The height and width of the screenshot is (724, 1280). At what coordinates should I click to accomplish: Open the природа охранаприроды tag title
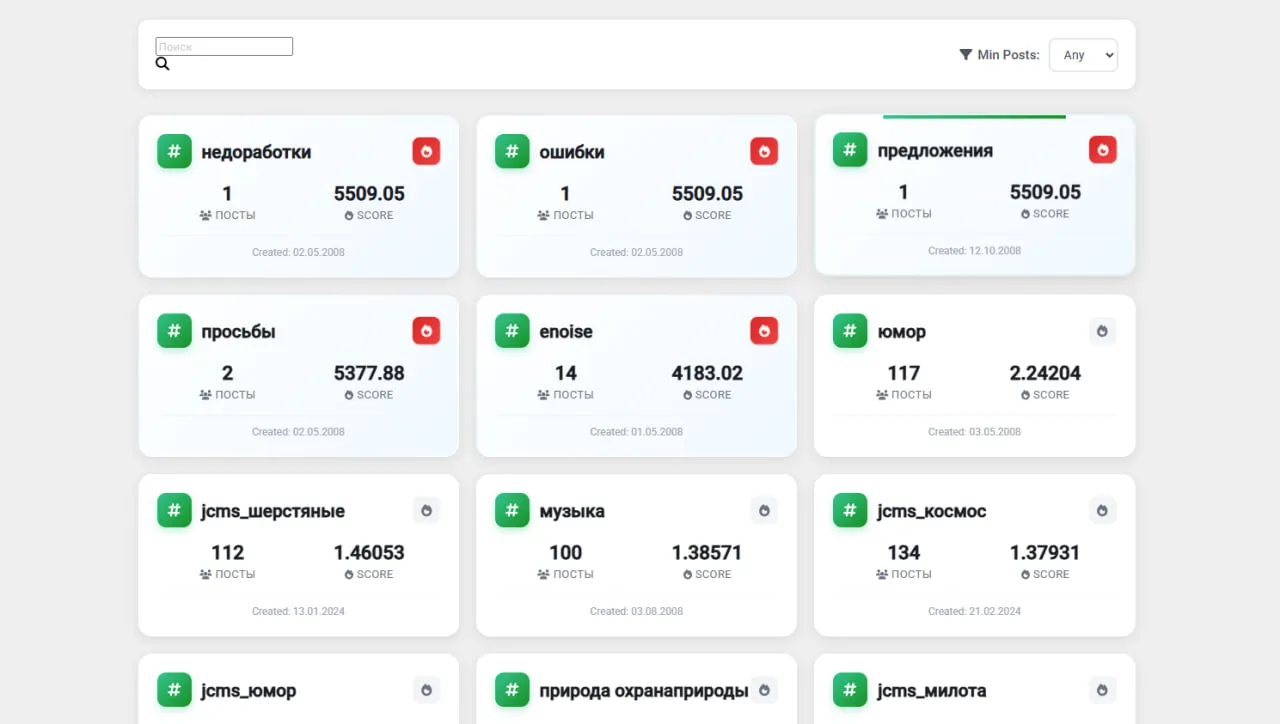(643, 691)
